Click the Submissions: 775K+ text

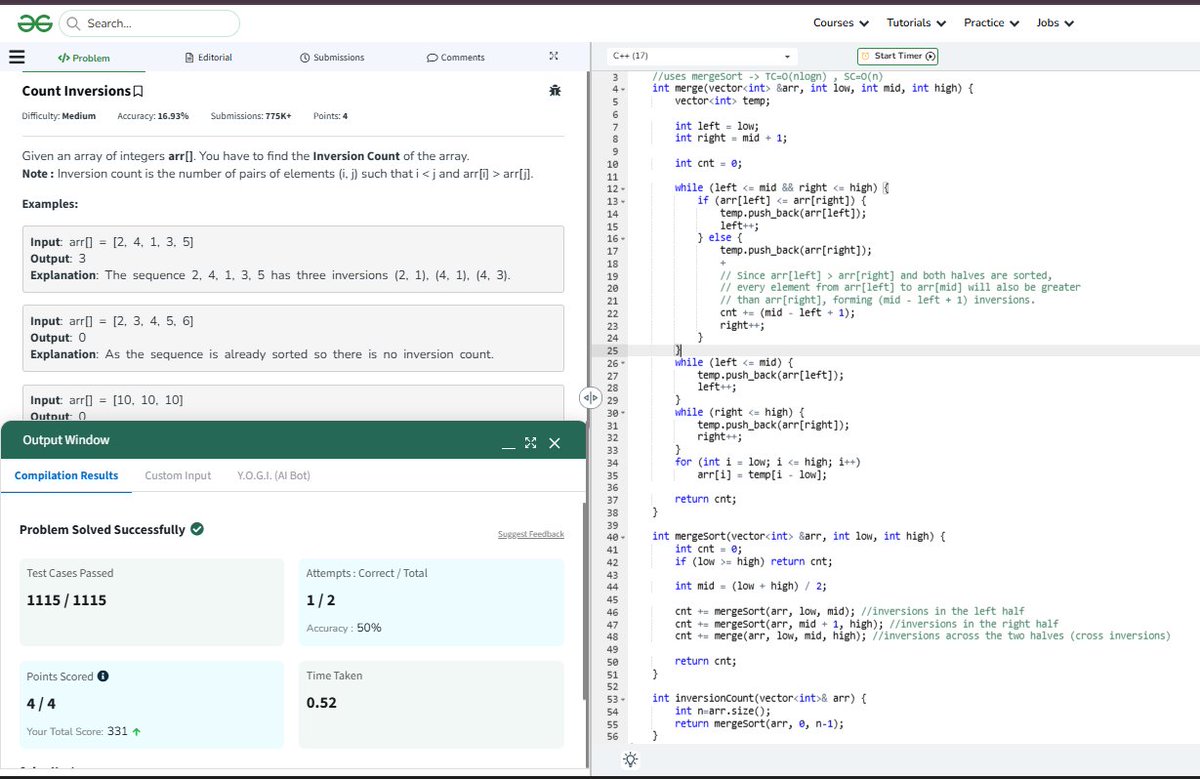tap(251, 116)
